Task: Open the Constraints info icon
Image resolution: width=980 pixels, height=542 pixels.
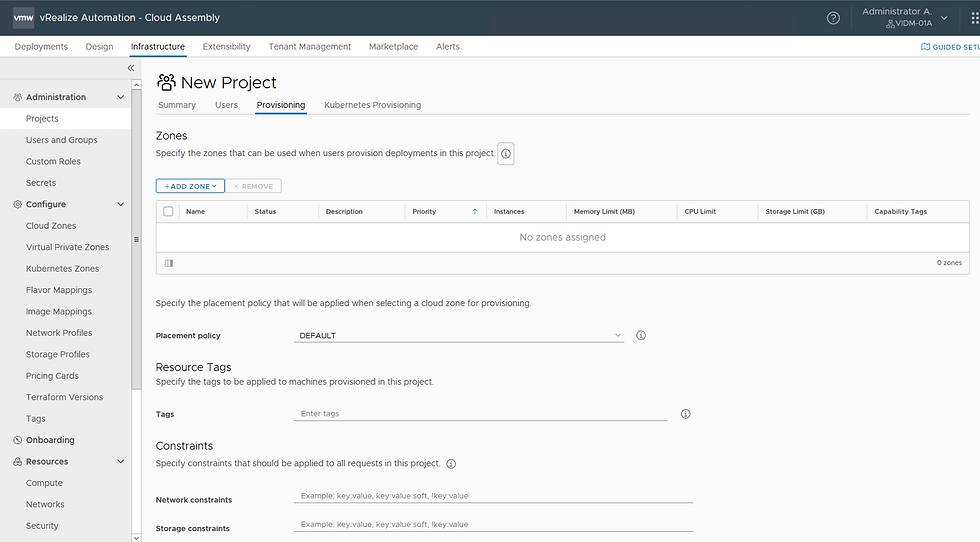Action: pos(451,464)
